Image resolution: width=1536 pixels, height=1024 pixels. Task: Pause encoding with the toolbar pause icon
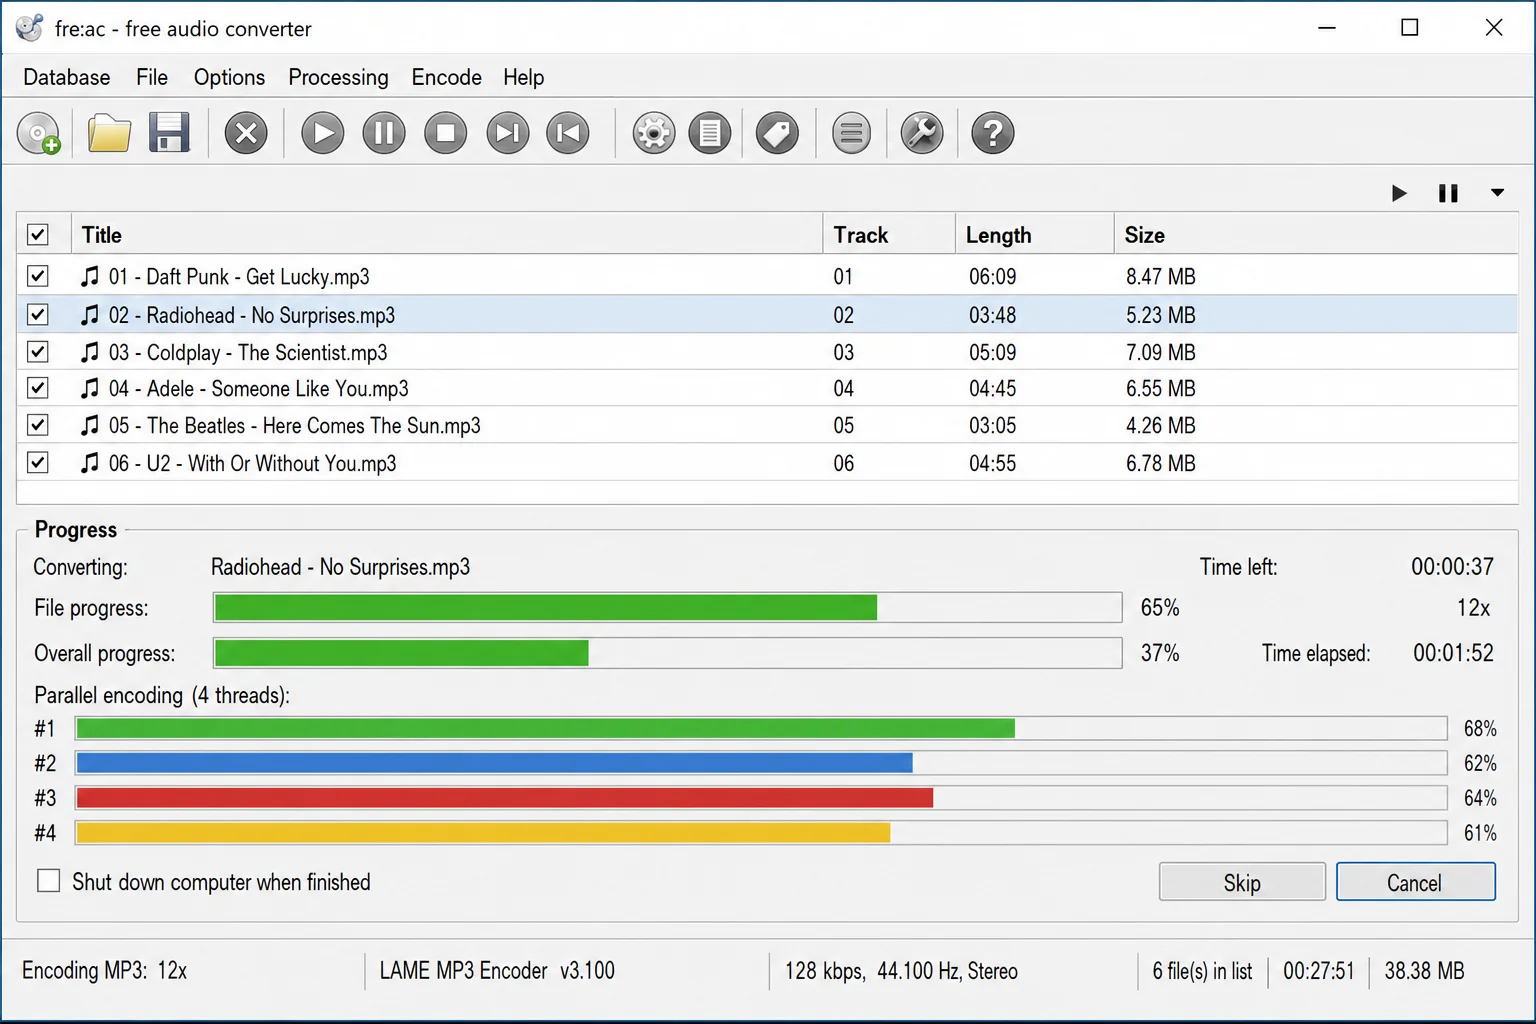[384, 133]
